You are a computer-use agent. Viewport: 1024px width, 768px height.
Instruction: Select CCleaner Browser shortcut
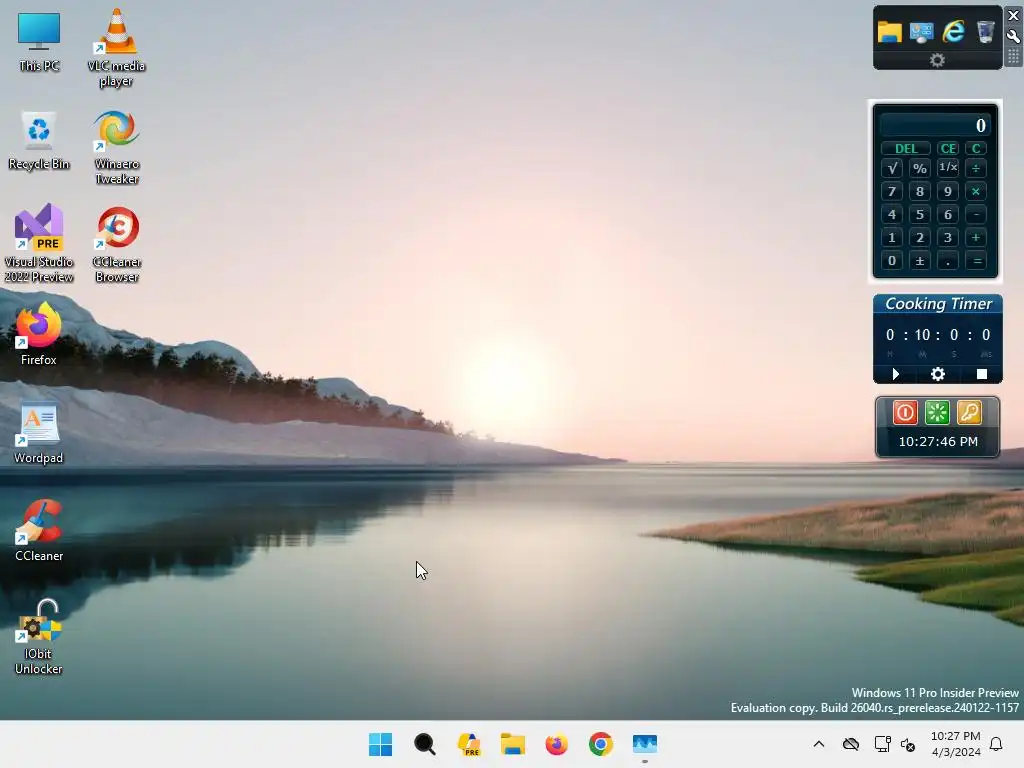coord(116,244)
